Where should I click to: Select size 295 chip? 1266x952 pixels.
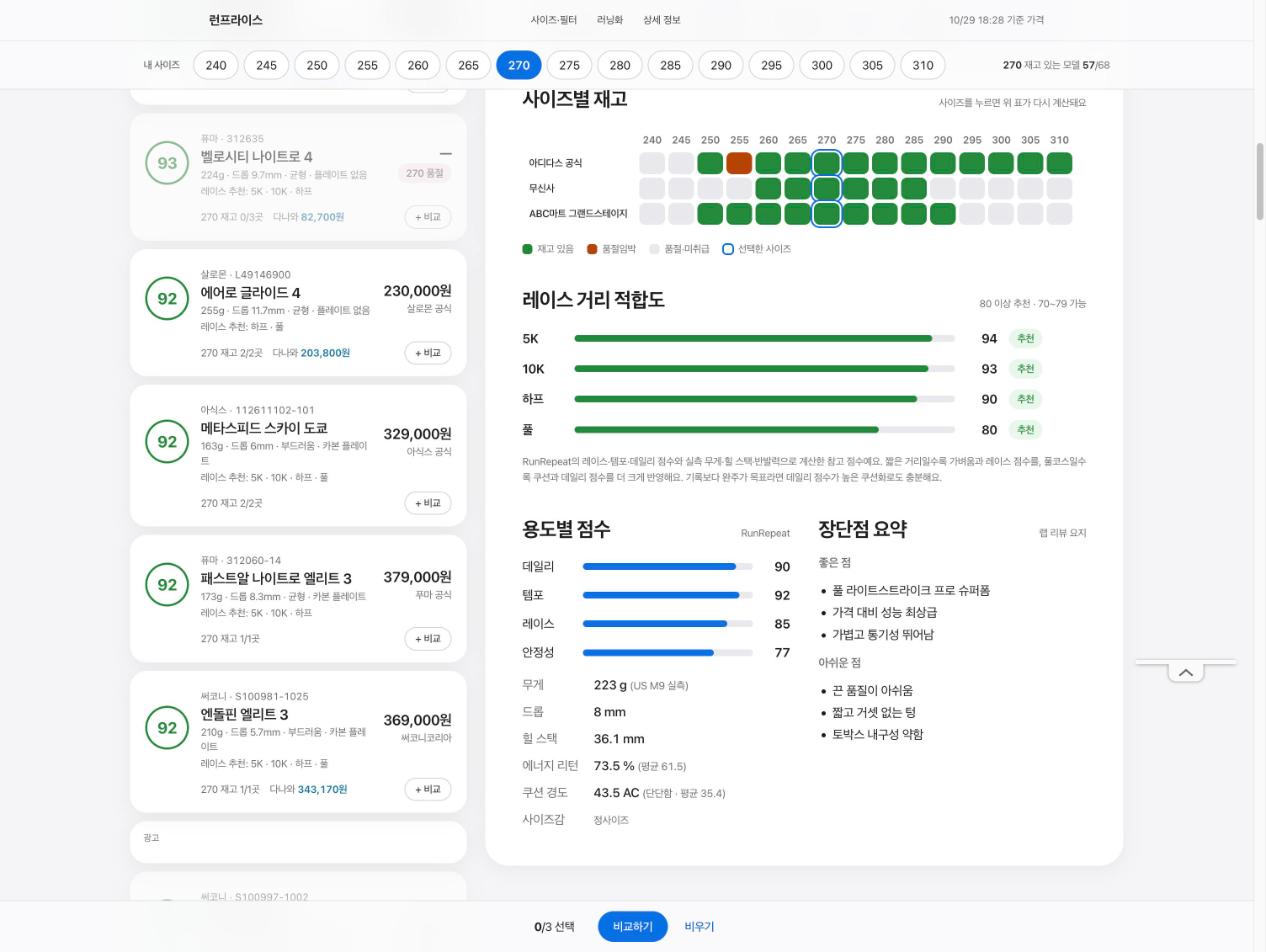[x=771, y=65]
